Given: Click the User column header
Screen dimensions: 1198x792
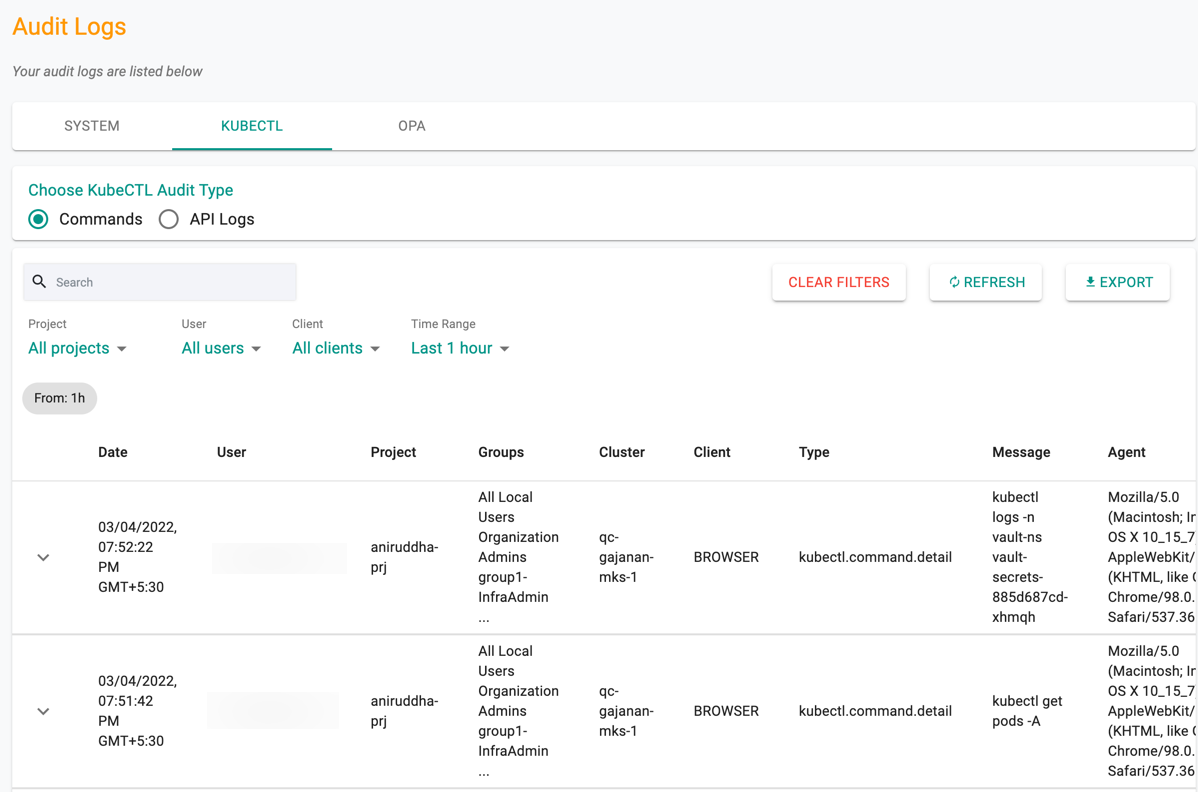Looking at the screenshot, I should pos(232,452).
